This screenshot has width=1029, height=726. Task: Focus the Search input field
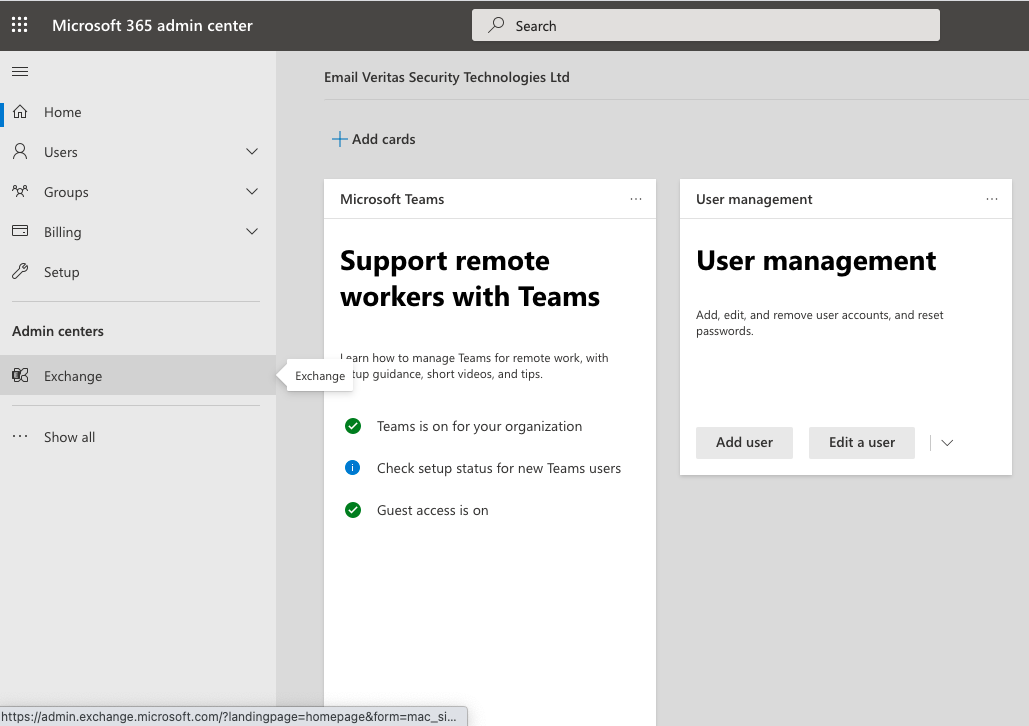pyautogui.click(x=705, y=25)
